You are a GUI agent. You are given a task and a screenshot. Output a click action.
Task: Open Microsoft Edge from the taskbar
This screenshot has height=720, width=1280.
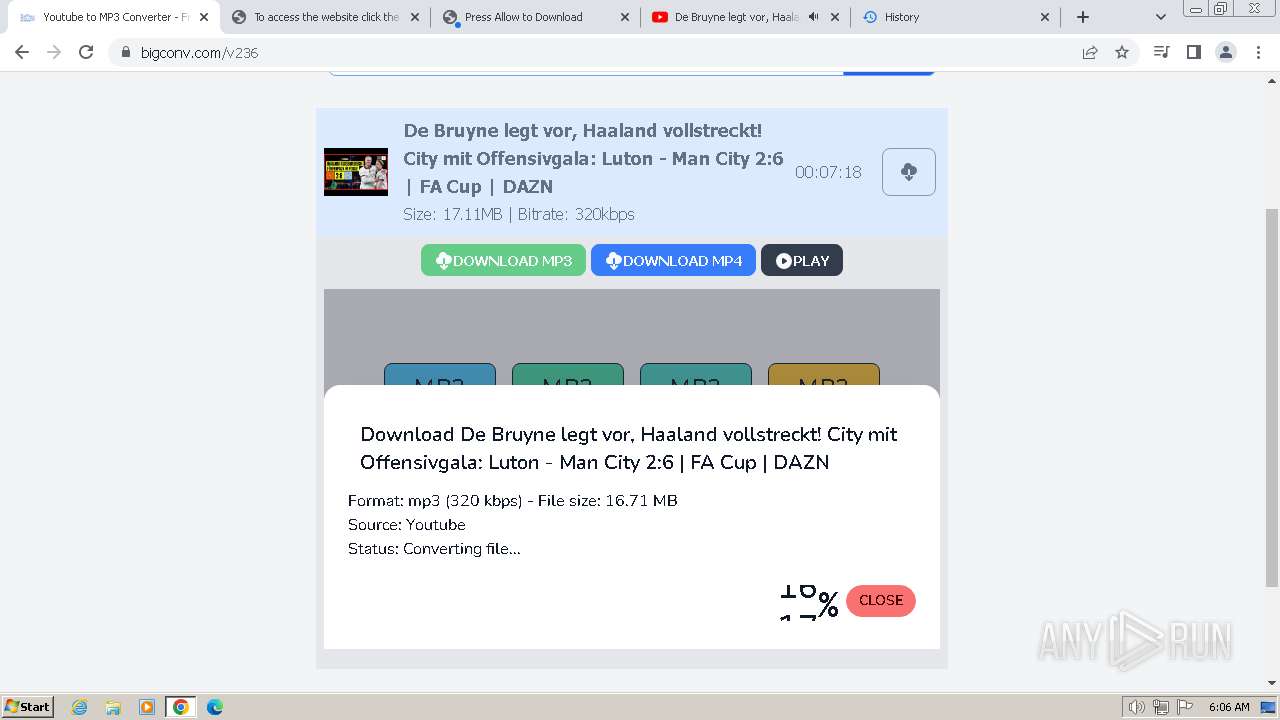215,707
